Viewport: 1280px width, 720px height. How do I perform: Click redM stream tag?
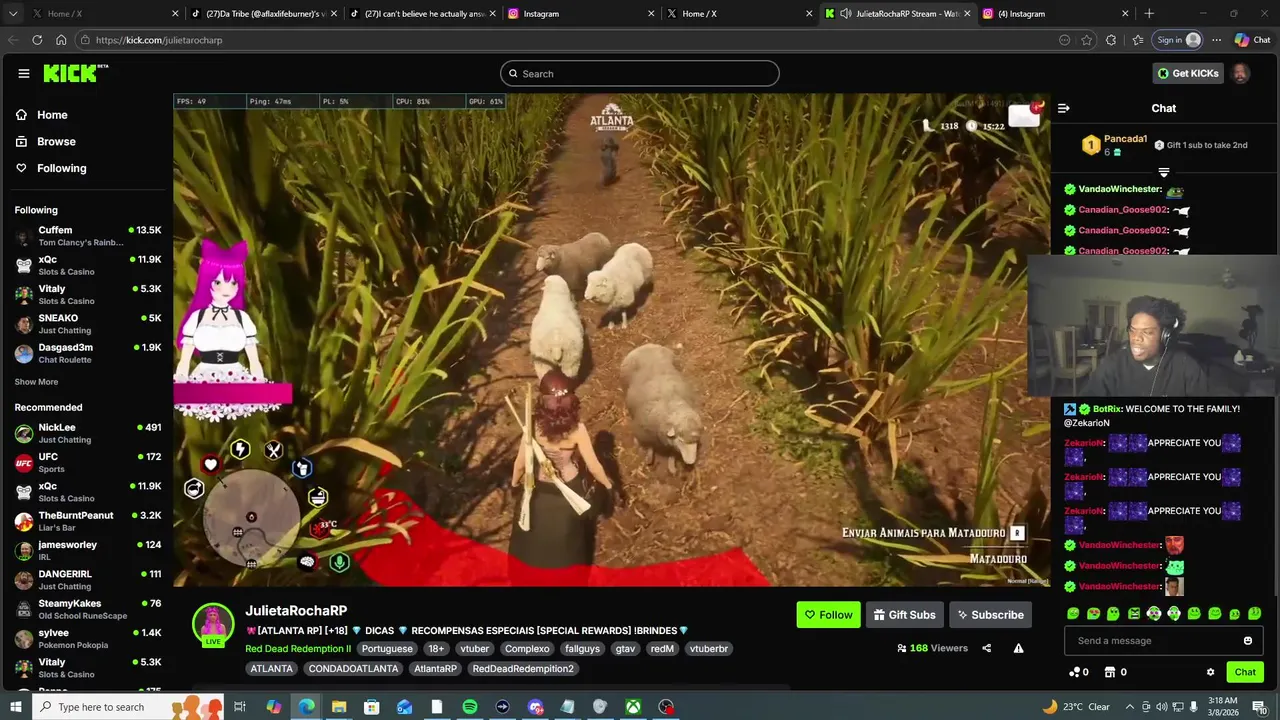pos(662,649)
